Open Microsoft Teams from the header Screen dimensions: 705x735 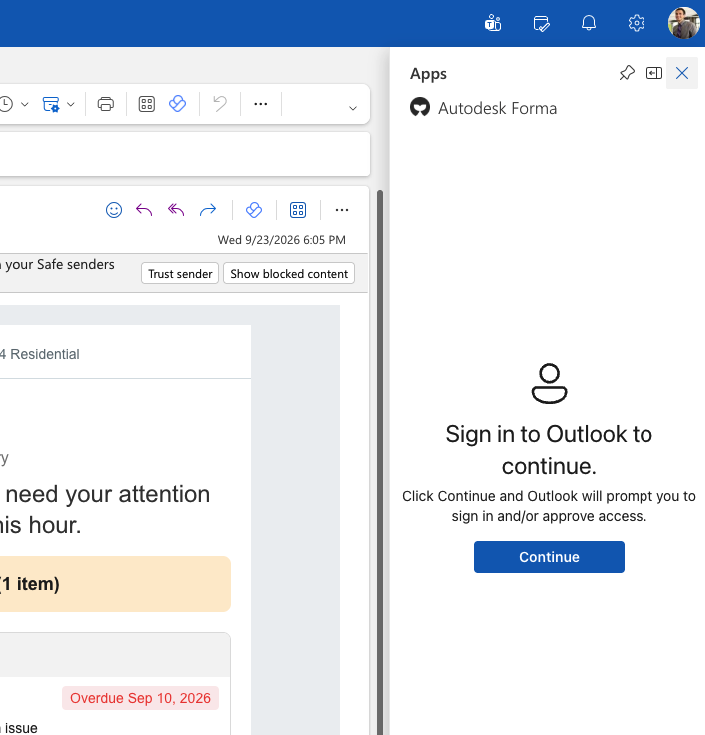[x=493, y=23]
